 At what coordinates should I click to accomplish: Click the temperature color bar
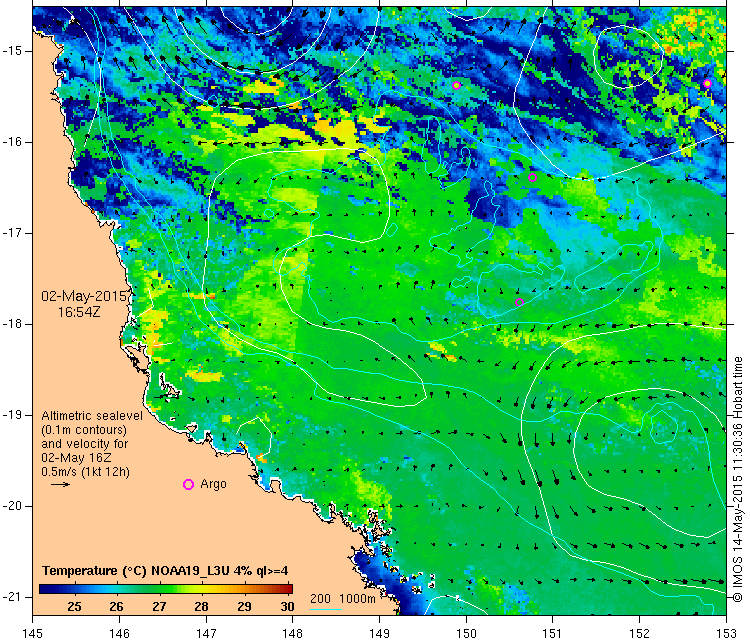coord(166,589)
